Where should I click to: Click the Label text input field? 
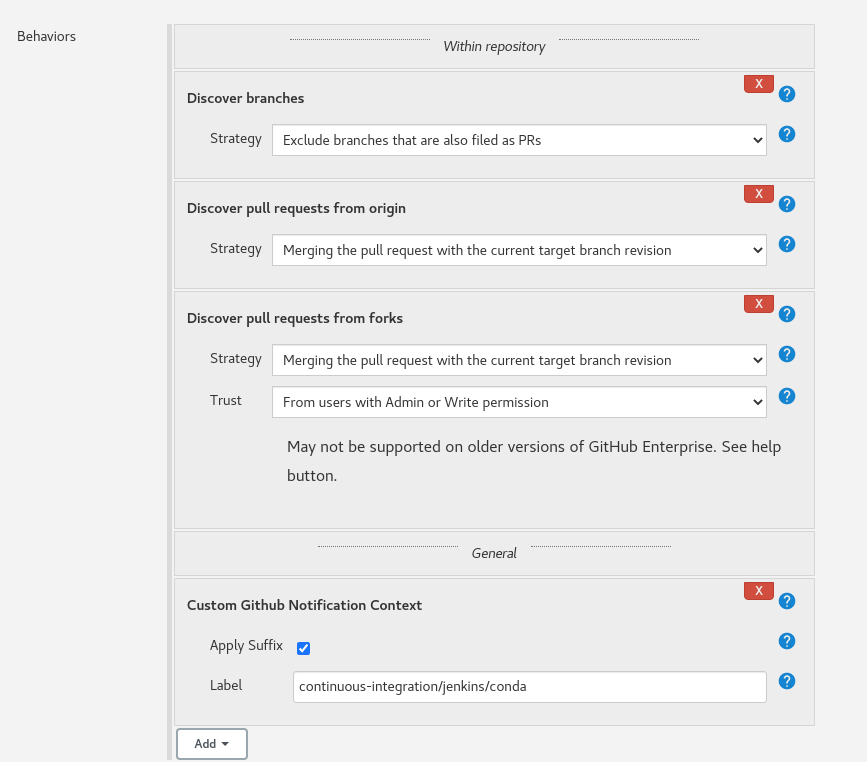click(529, 687)
